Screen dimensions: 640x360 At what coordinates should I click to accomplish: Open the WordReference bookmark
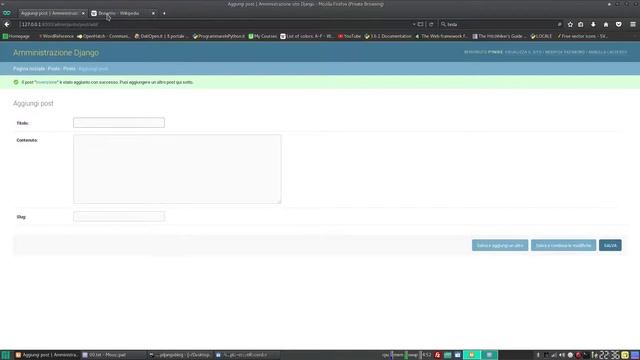56,36
